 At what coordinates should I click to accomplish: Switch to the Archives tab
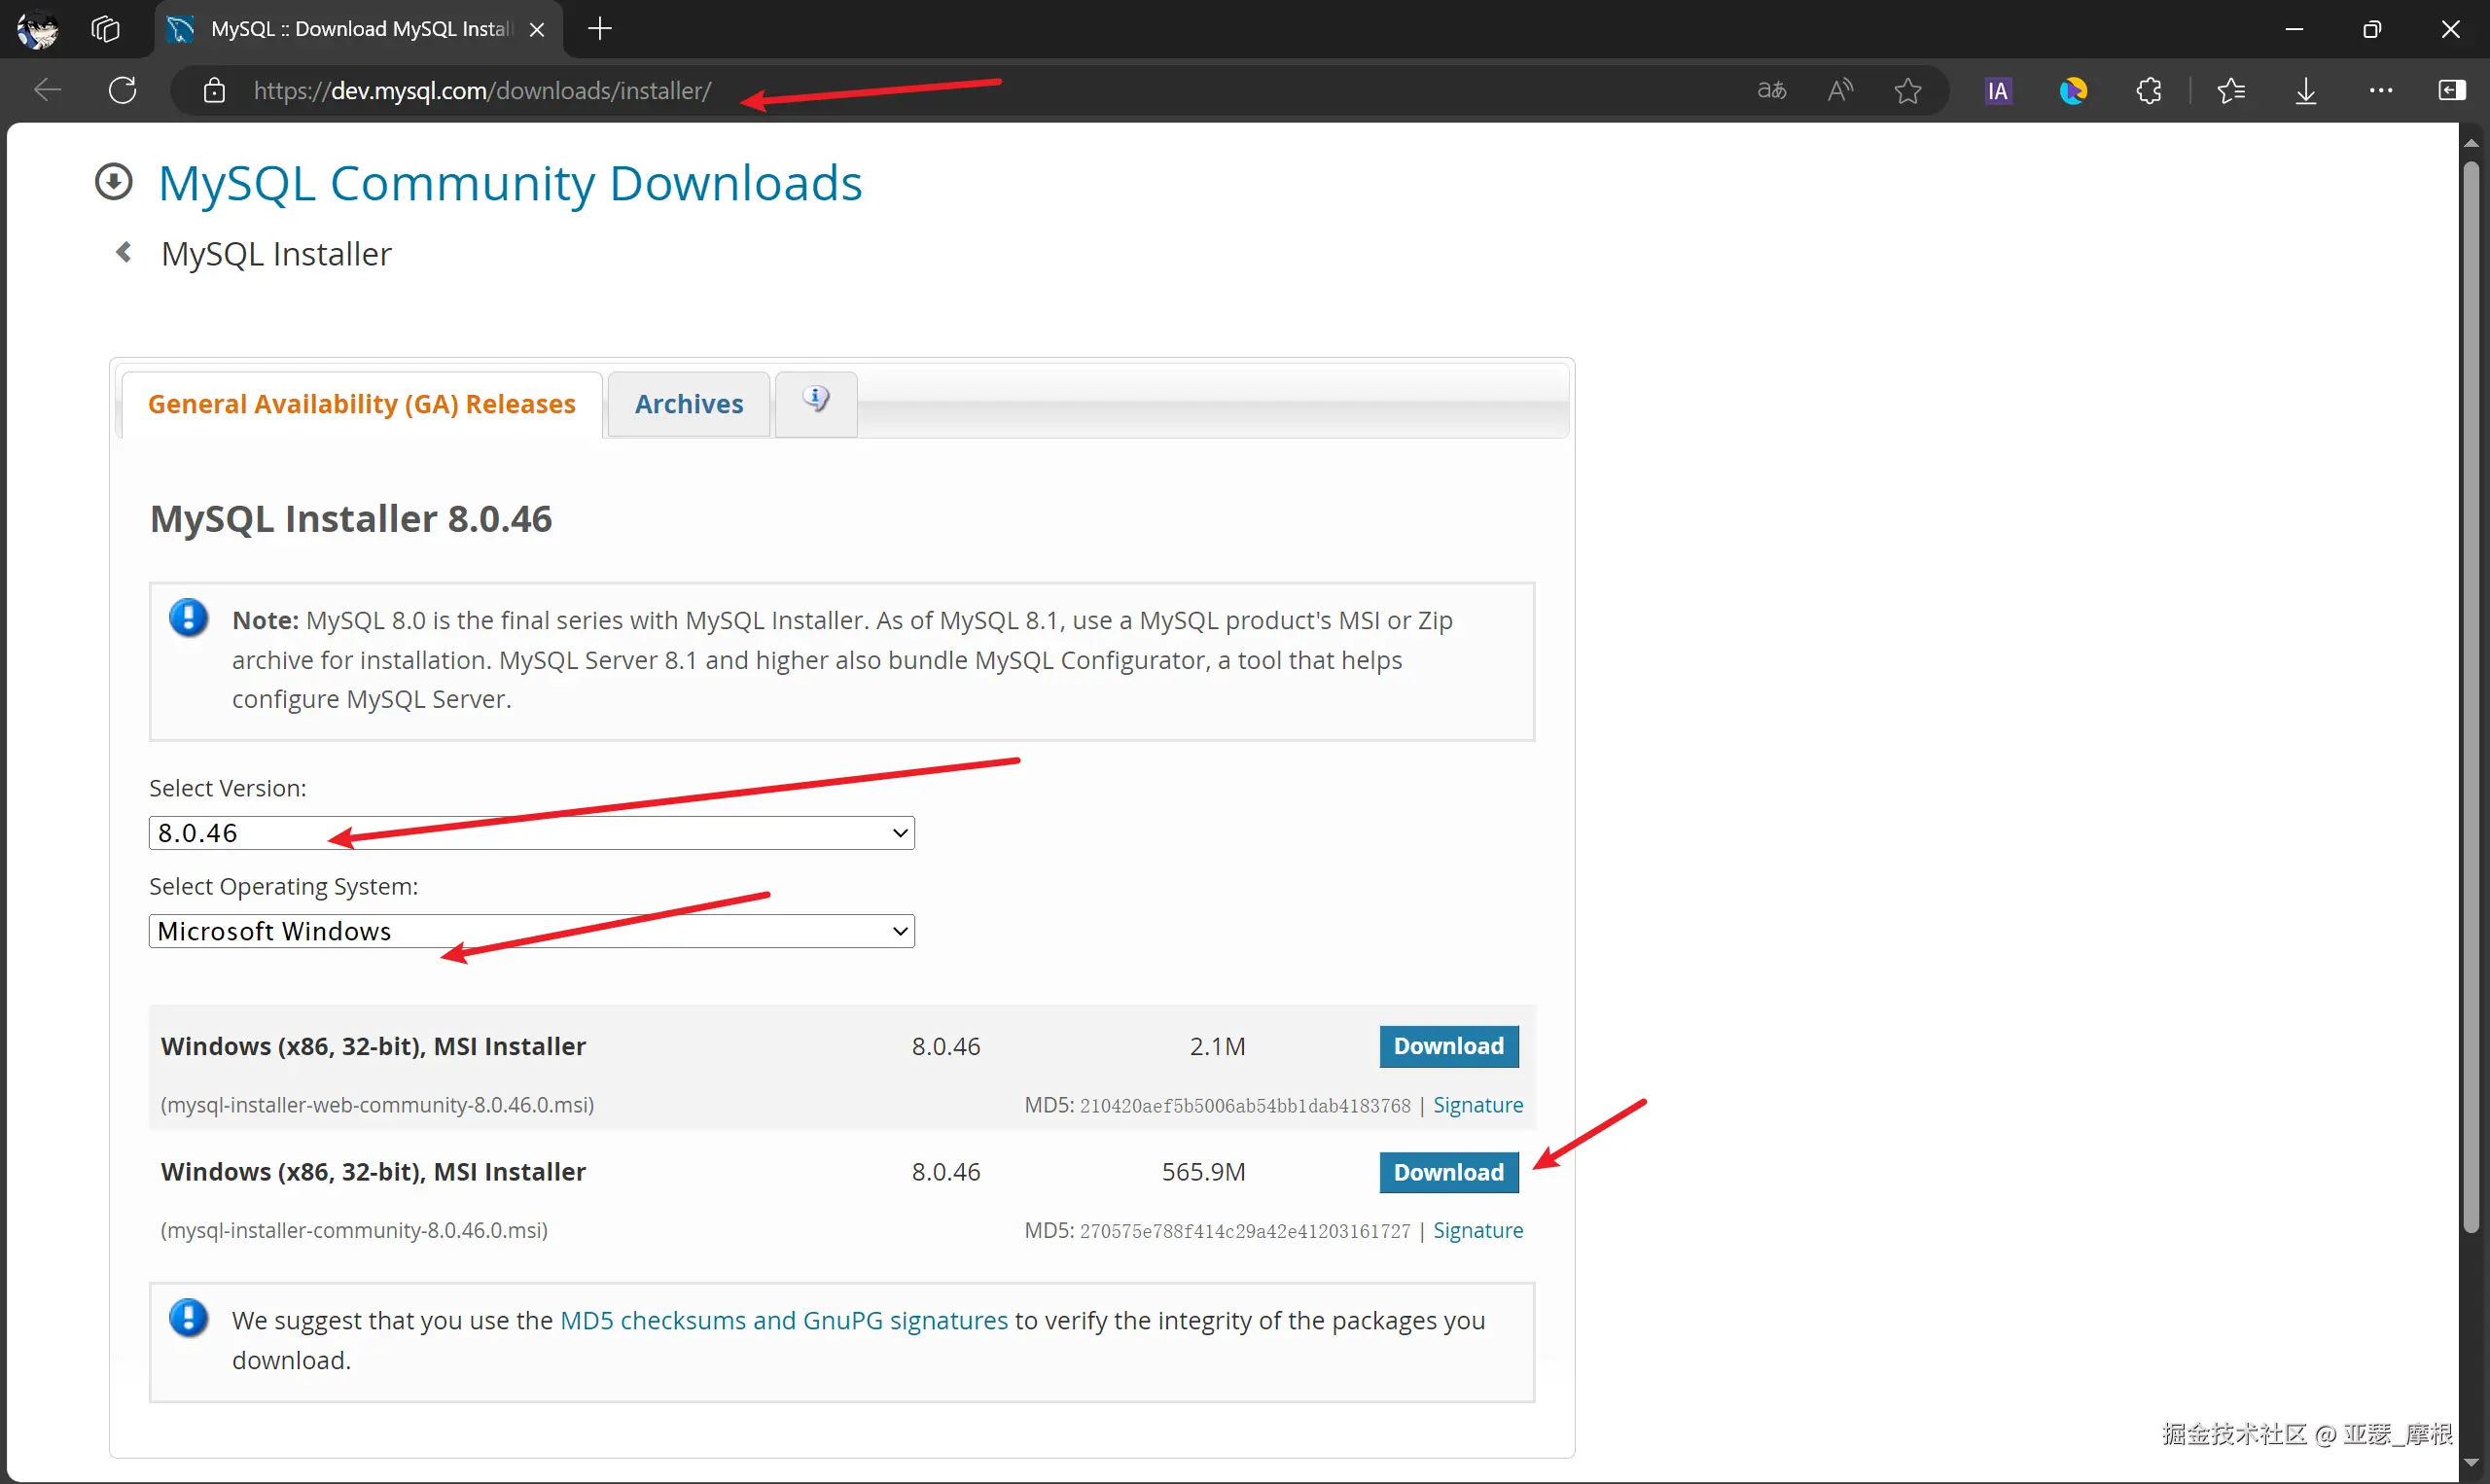689,404
